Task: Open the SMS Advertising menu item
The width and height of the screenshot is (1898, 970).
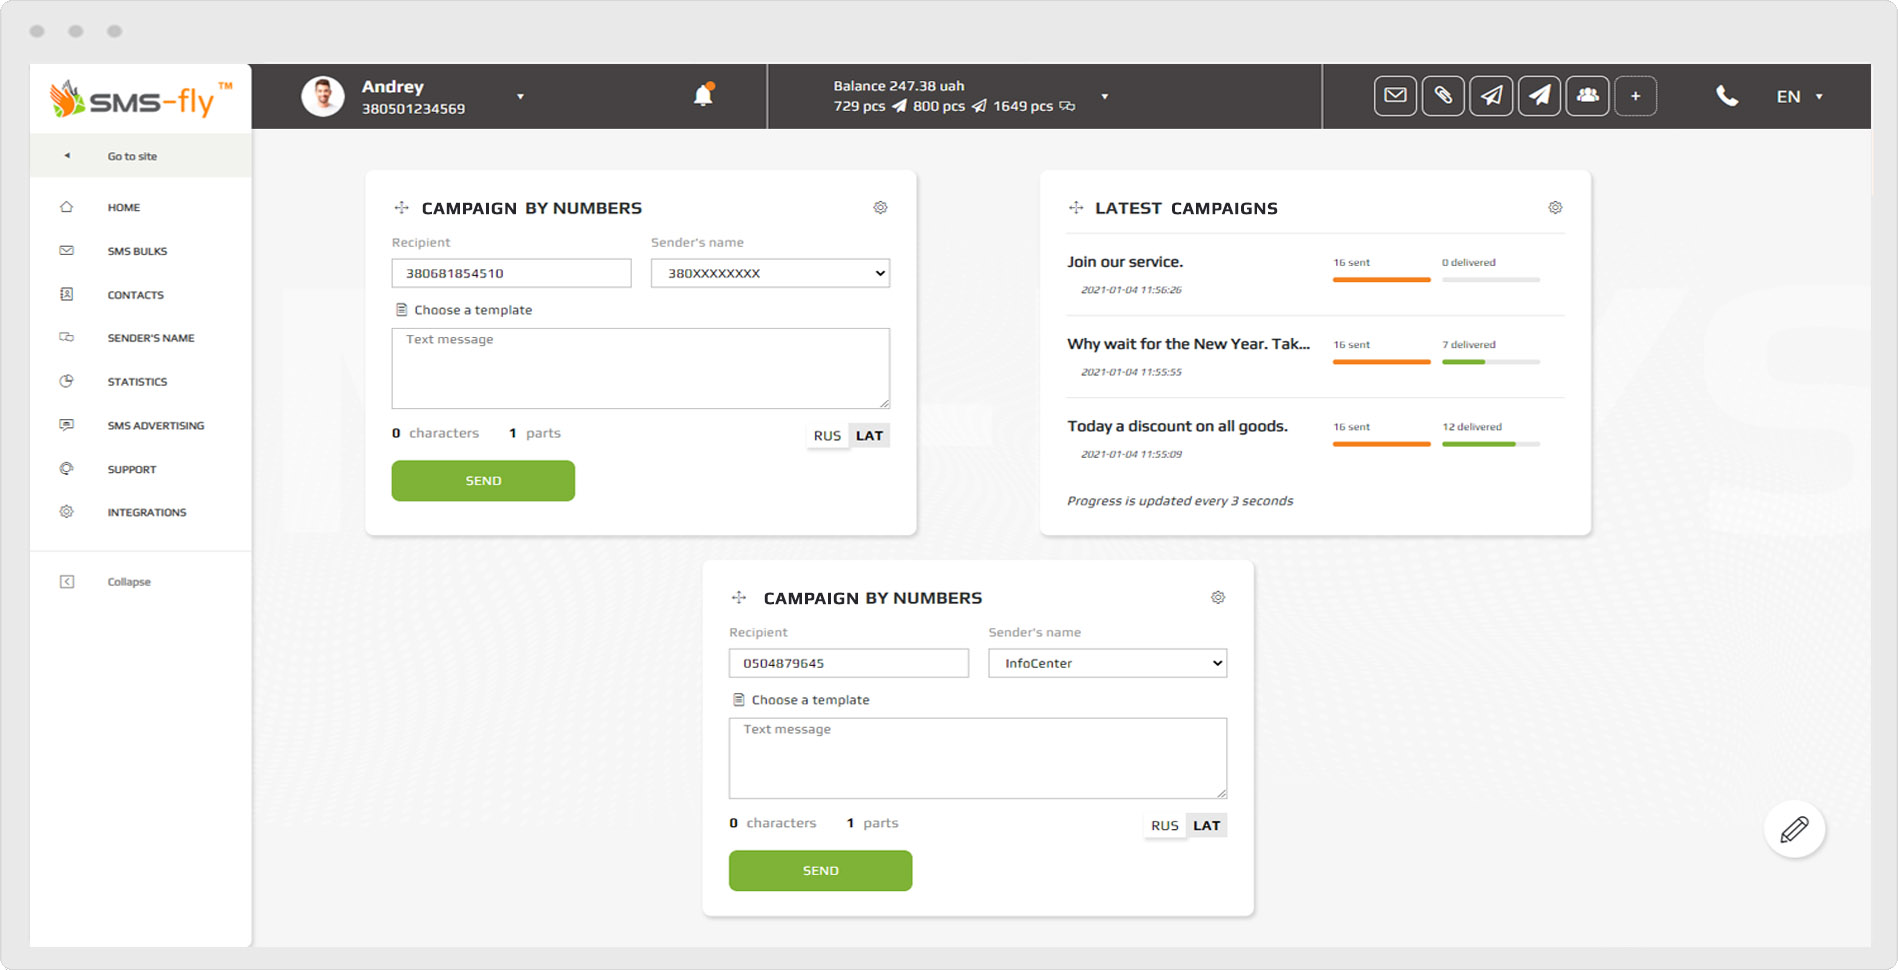Action: click(x=155, y=426)
